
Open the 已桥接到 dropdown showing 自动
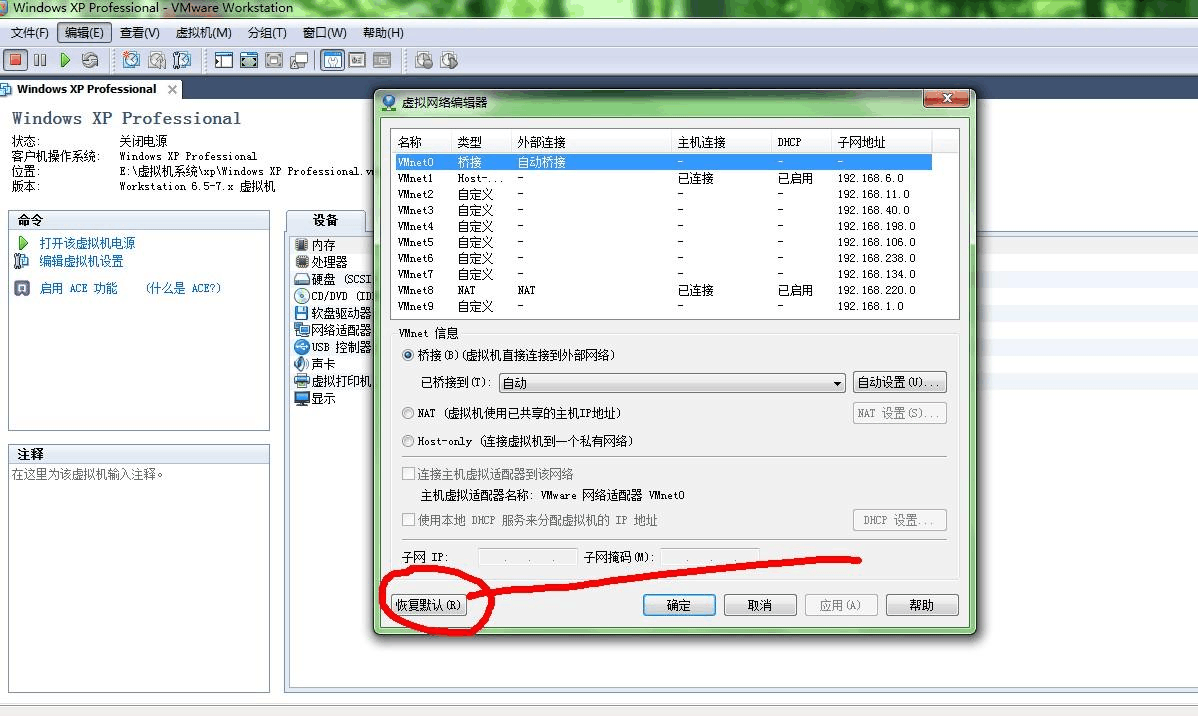point(672,383)
